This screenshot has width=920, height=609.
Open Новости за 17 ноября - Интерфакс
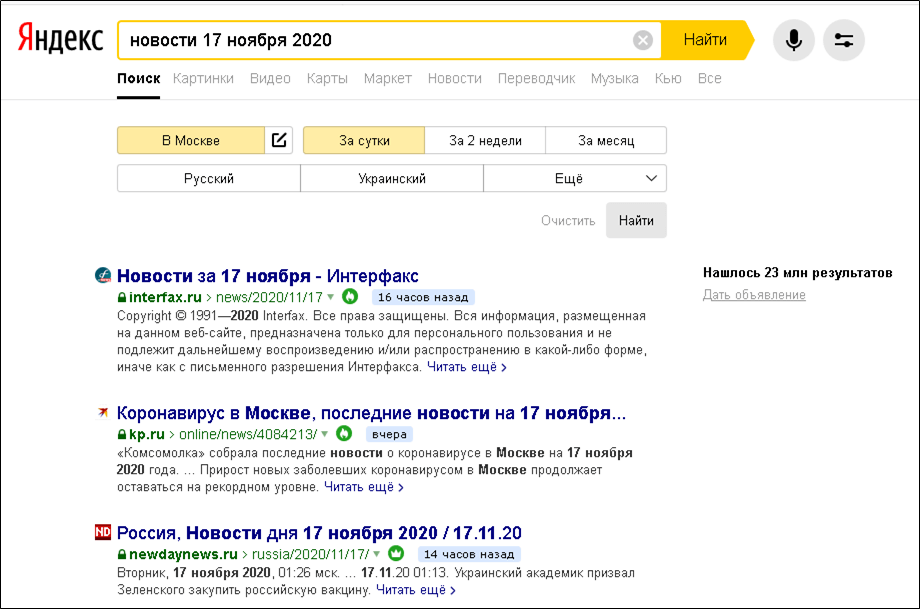268,275
